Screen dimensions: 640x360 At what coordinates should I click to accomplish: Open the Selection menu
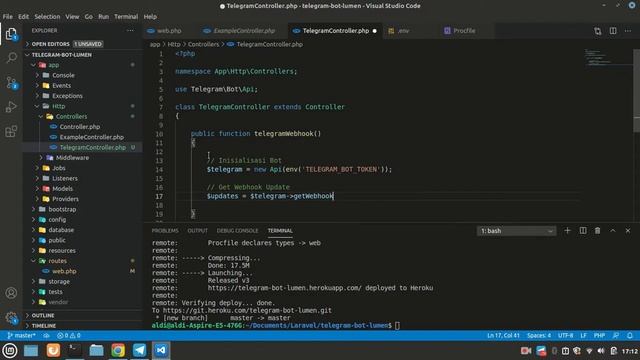click(x=47, y=17)
